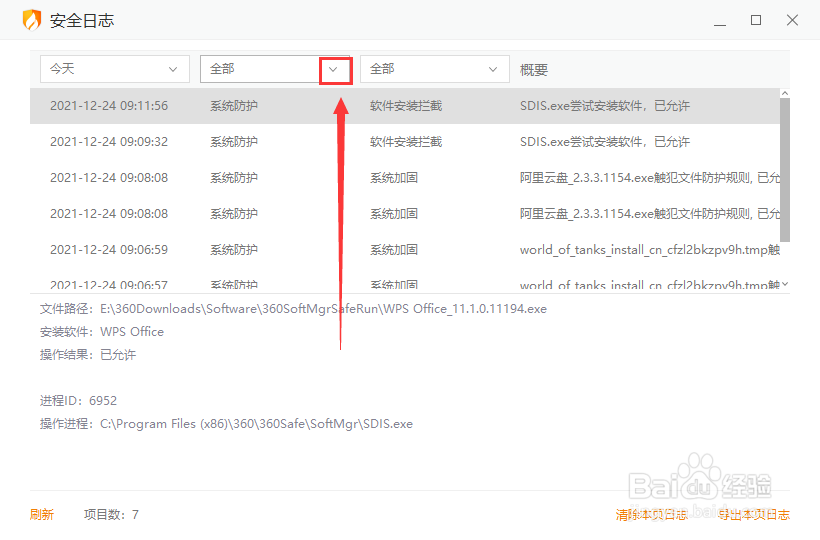Select log entry at 2021-12-24 09:11:56
Screen dimensions: 820x540
(x=405, y=106)
